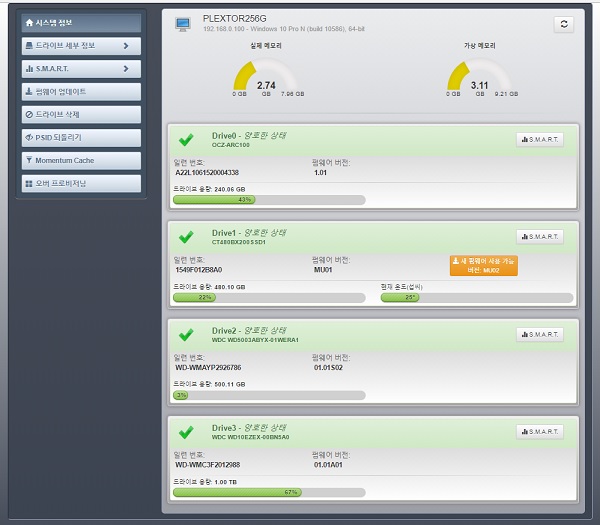
Task: Click Drive0 green checkmark status icon
Action: pos(186,140)
